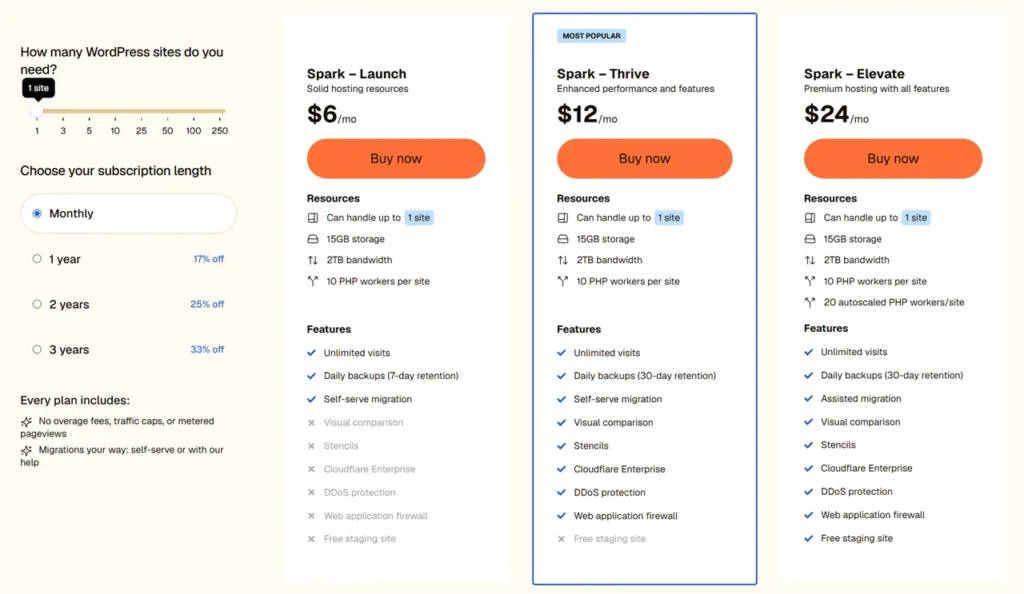This screenshot has width=1024, height=594.
Task: Click the PHP workers icon in Spark – Launch
Action: (x=313, y=281)
